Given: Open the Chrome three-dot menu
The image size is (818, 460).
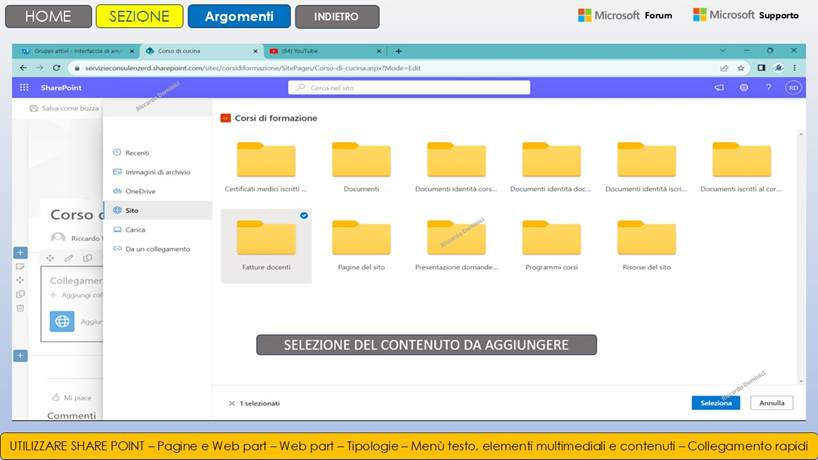Looking at the screenshot, I should (x=795, y=68).
